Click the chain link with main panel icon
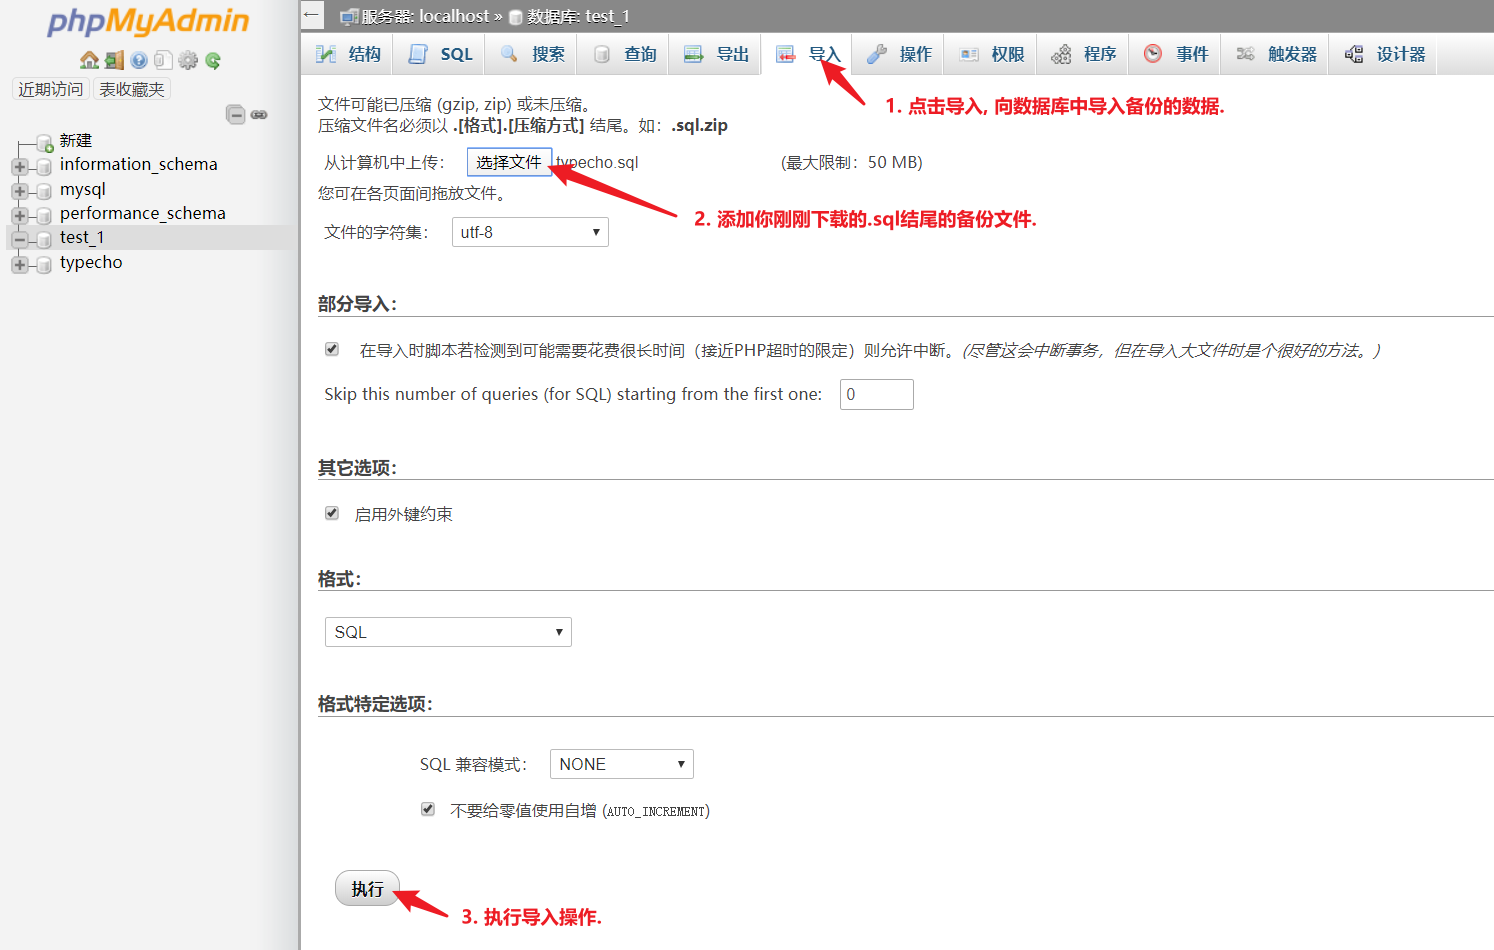 259,115
